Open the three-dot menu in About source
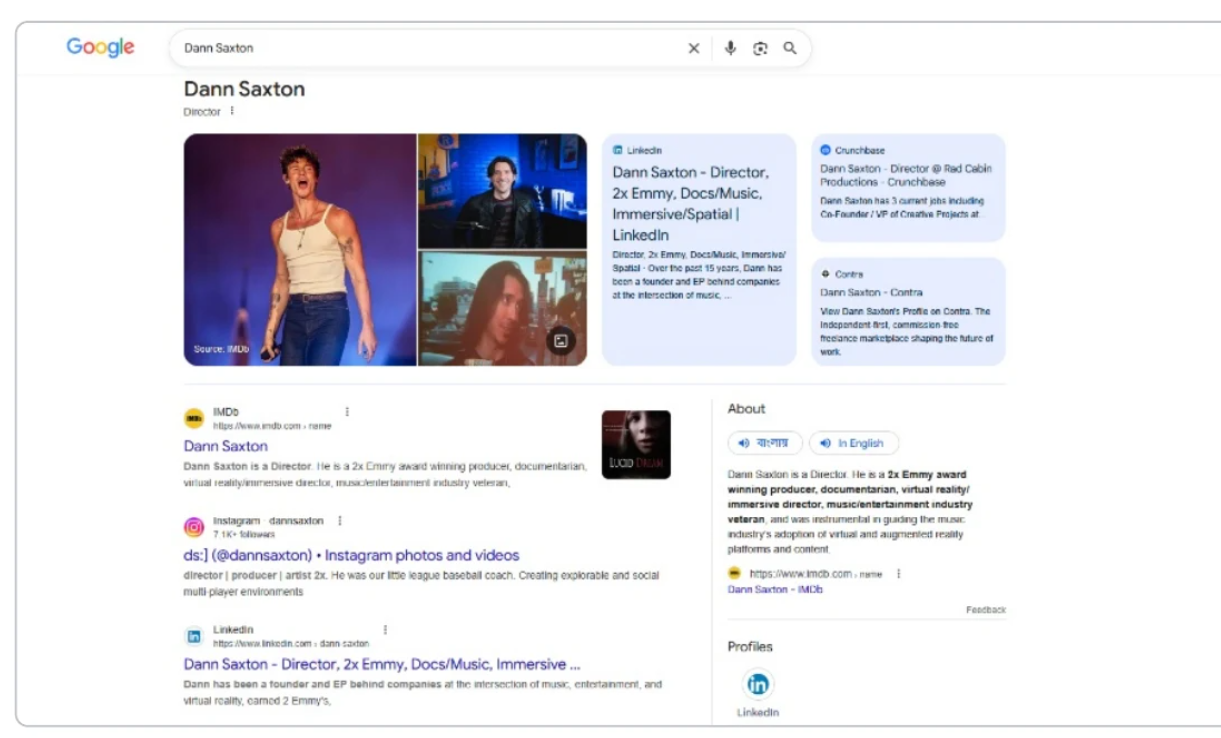Image resolution: width=1221 pixels, height=738 pixels. pos(898,574)
